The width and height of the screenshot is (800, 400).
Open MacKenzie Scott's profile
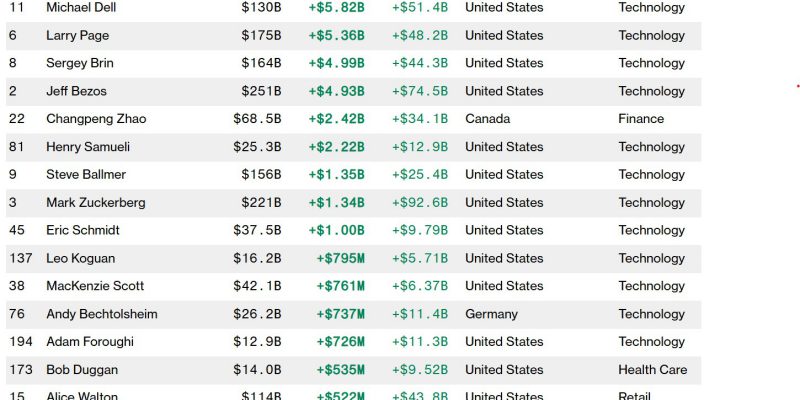tap(95, 286)
